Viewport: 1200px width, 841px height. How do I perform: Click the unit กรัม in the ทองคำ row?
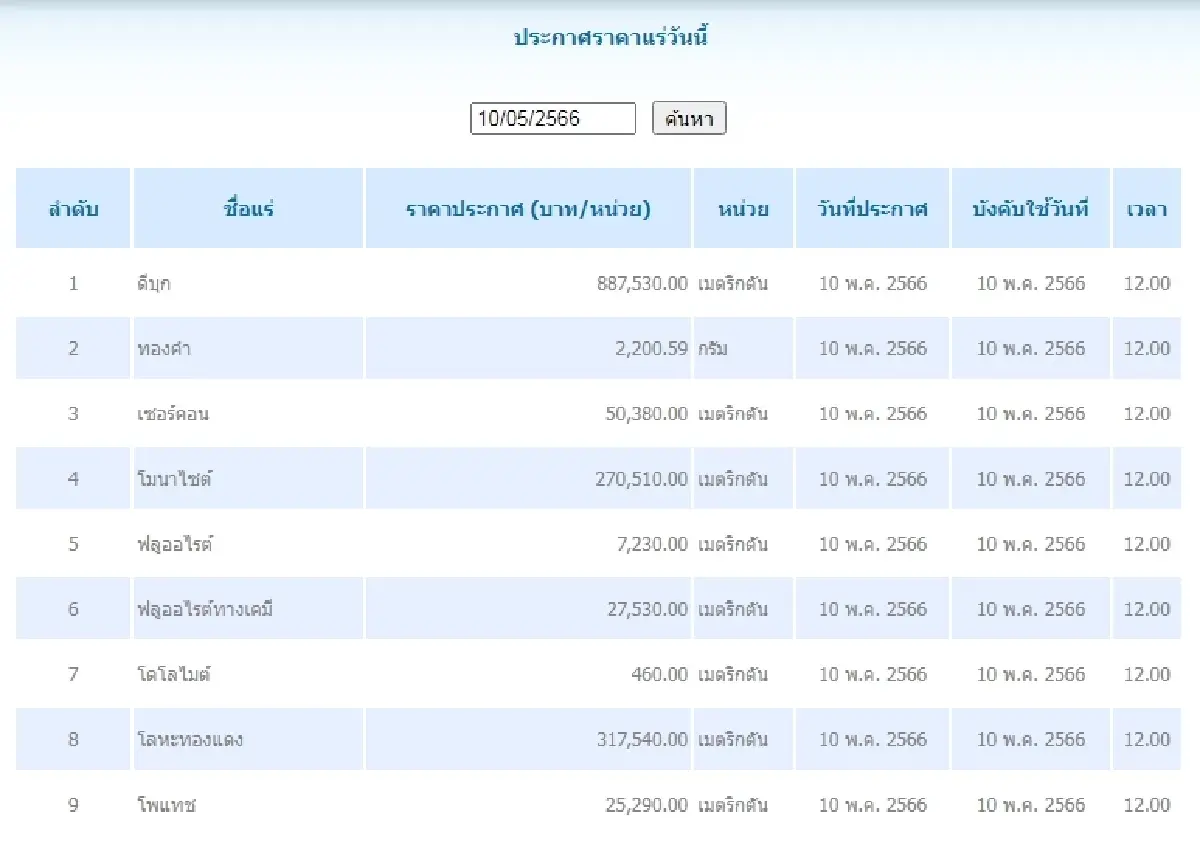pos(713,349)
